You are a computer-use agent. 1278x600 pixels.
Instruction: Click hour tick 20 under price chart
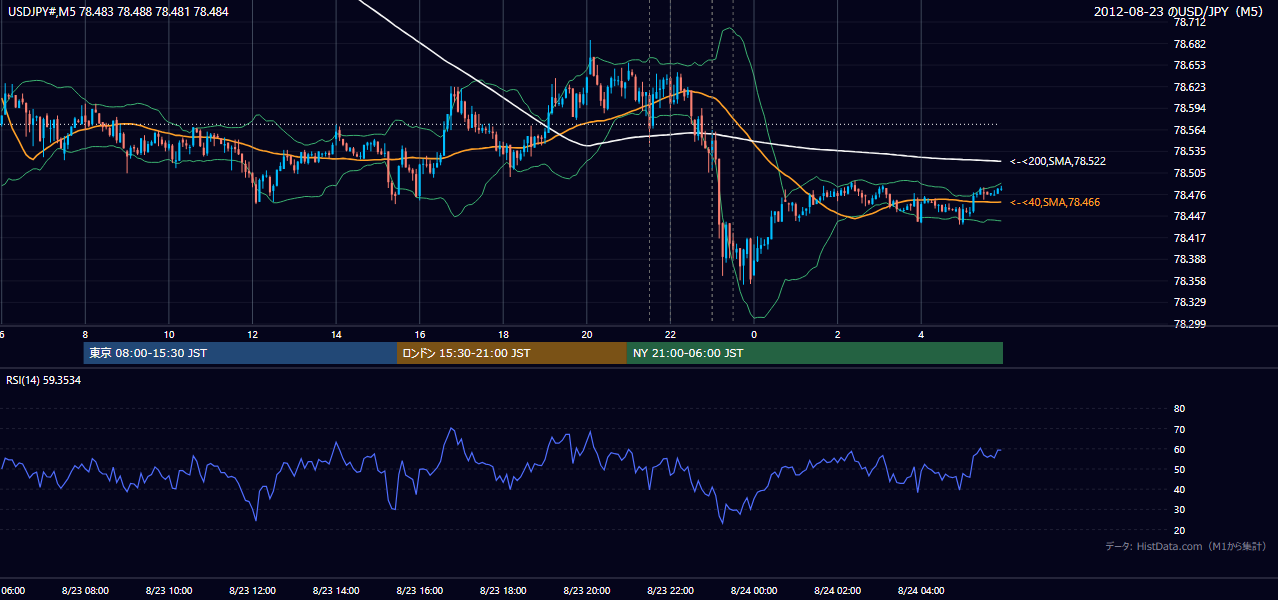click(587, 335)
